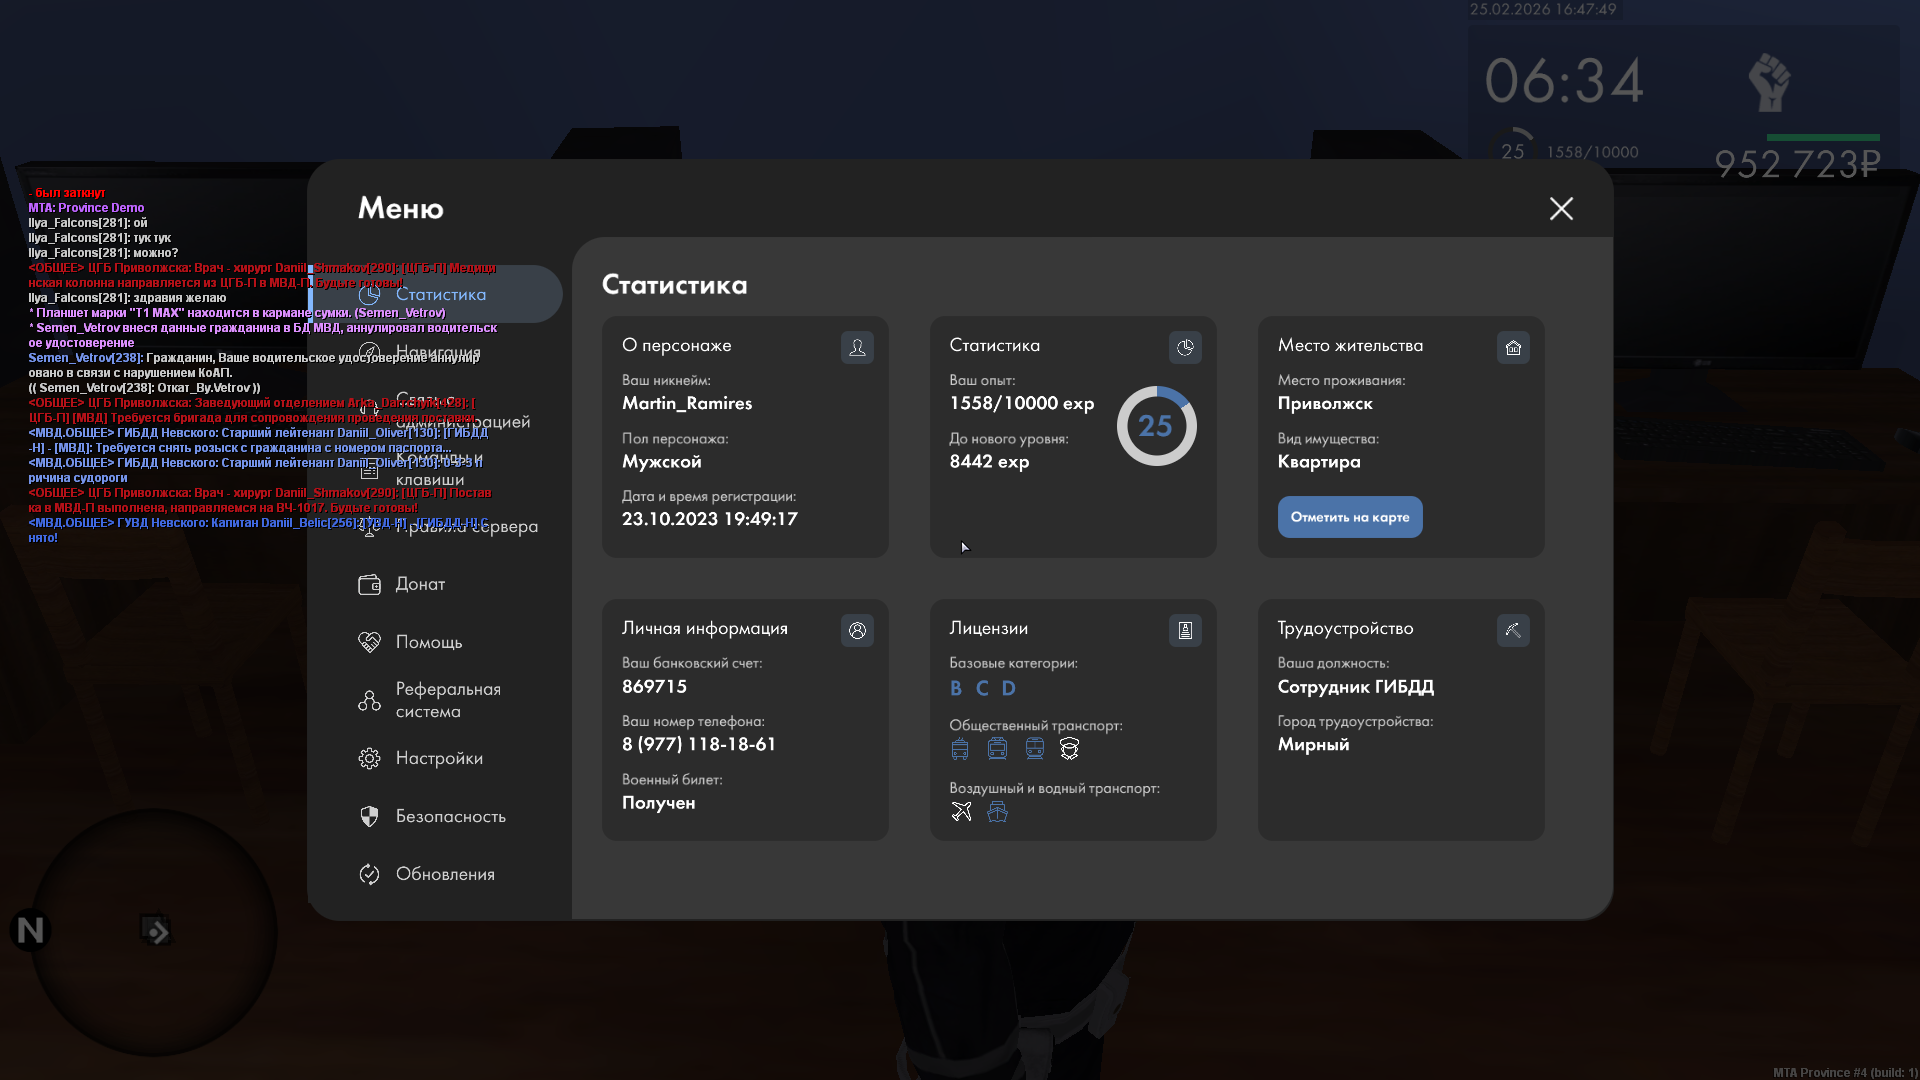This screenshot has height=1080, width=1920.
Task: Click the pickaxe icon in Трудоустройство card
Action: (x=1513, y=630)
